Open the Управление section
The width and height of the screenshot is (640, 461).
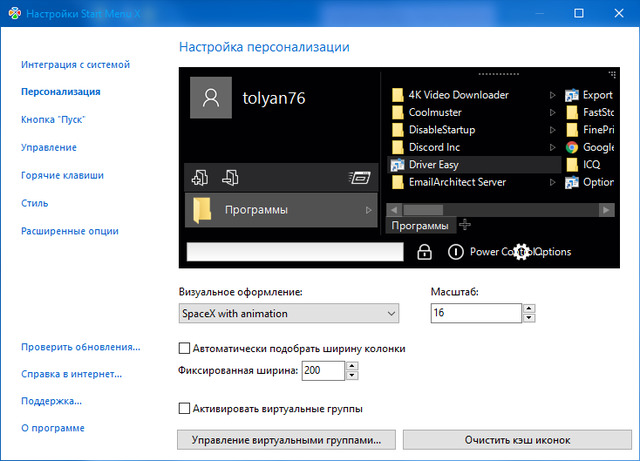[x=49, y=147]
